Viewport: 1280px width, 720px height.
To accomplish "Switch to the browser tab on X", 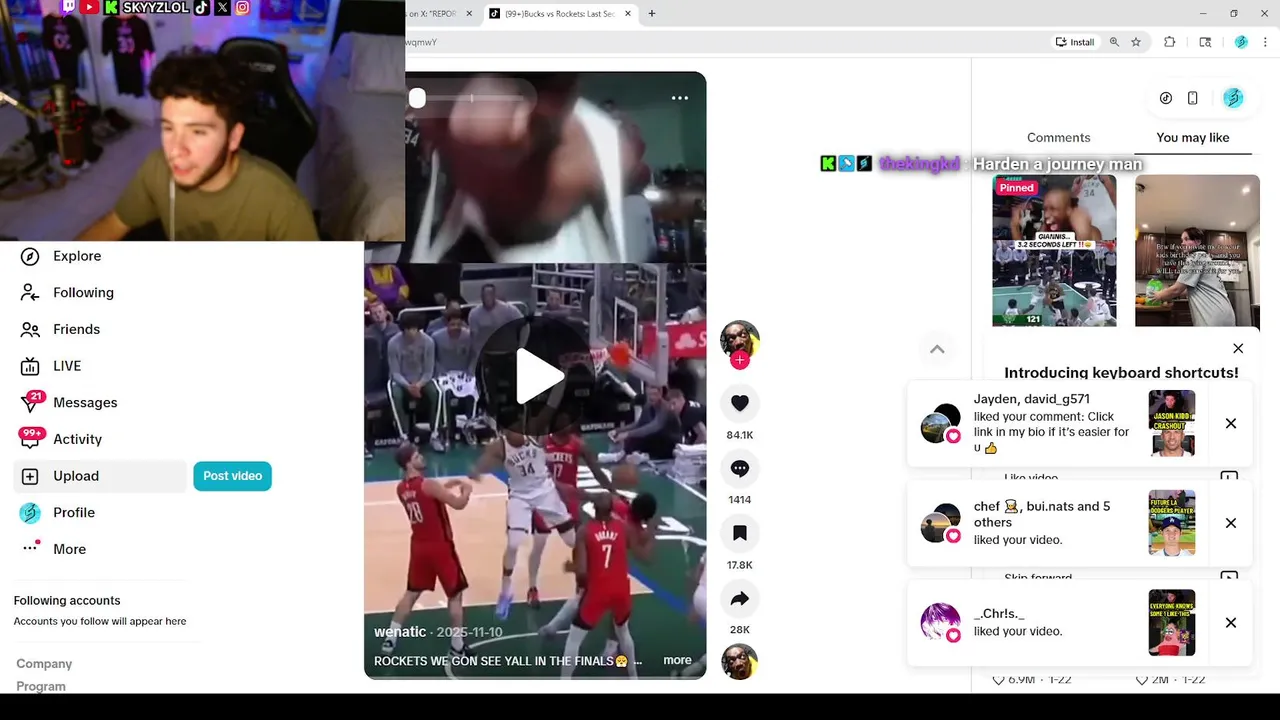I will pyautogui.click(x=436, y=14).
